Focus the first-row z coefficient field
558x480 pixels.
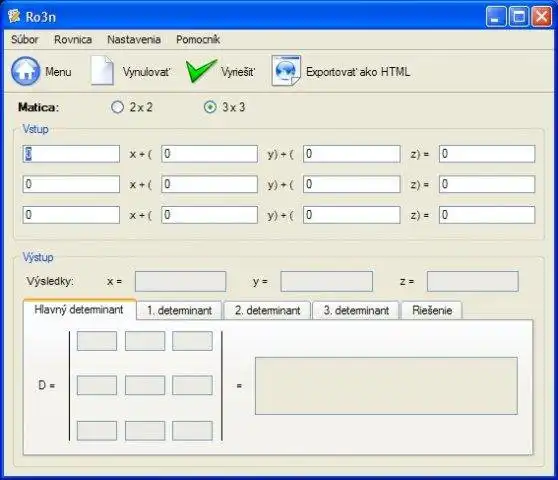tap(352, 154)
